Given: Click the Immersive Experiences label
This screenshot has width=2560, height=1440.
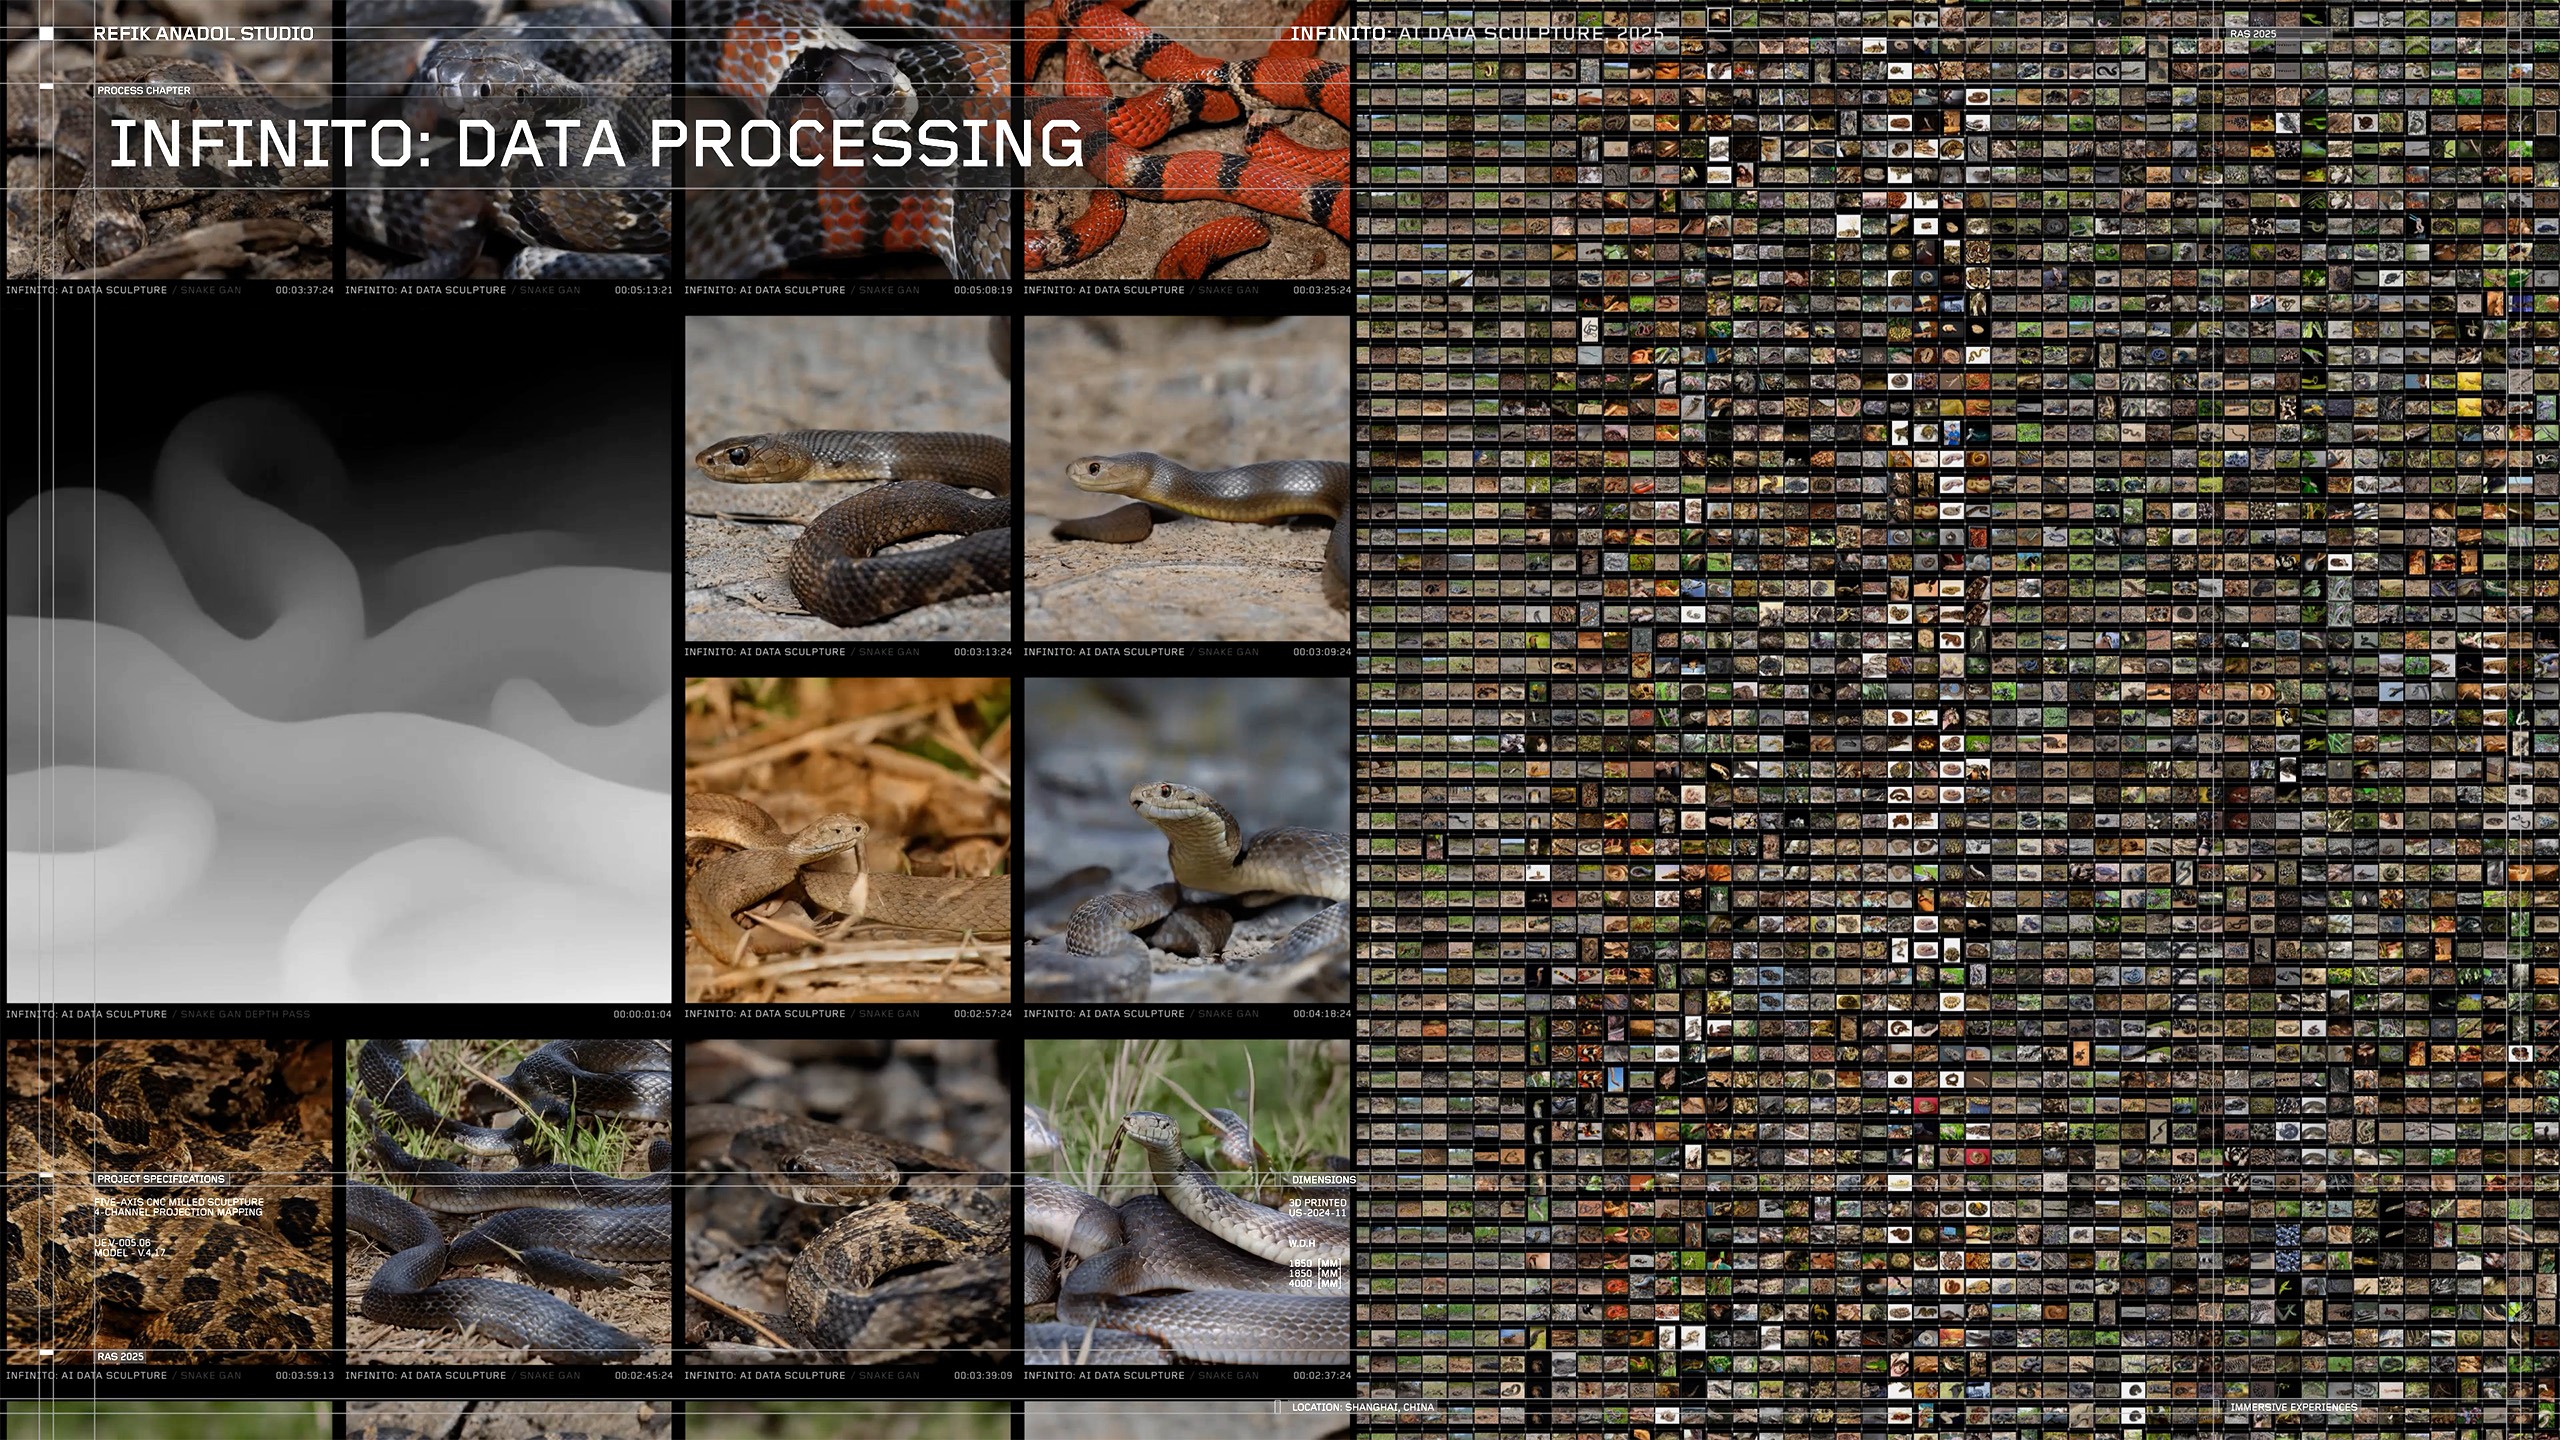Looking at the screenshot, I should point(2293,1407).
